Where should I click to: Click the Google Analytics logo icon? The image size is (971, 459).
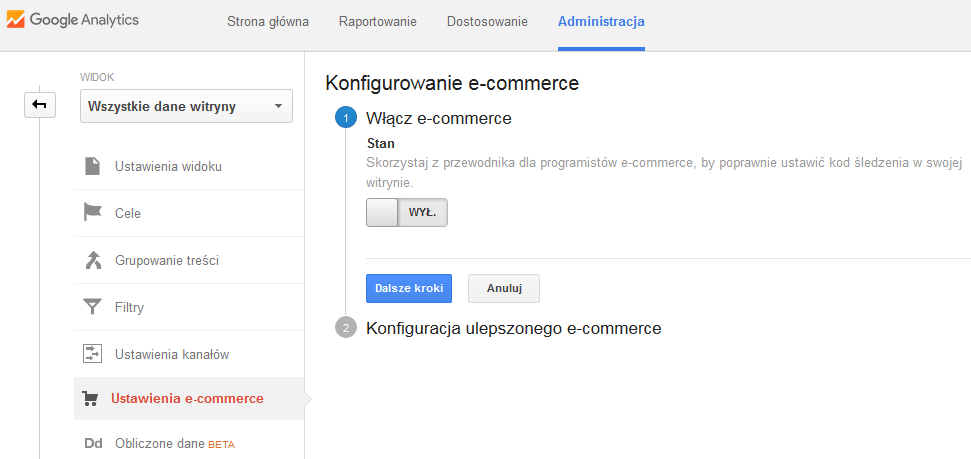coord(15,19)
